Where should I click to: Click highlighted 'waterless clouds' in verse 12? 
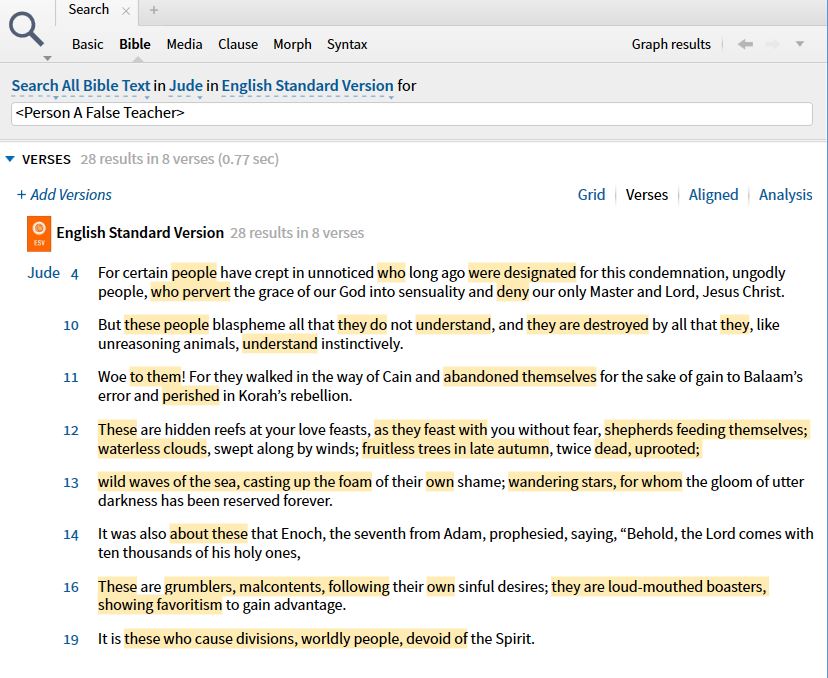coord(153,449)
